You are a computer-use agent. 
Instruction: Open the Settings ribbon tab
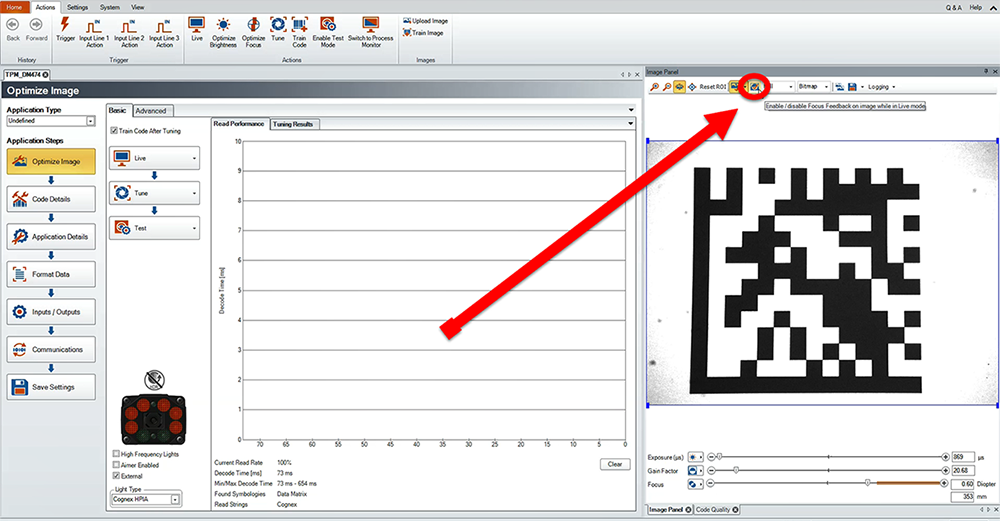(78, 7)
